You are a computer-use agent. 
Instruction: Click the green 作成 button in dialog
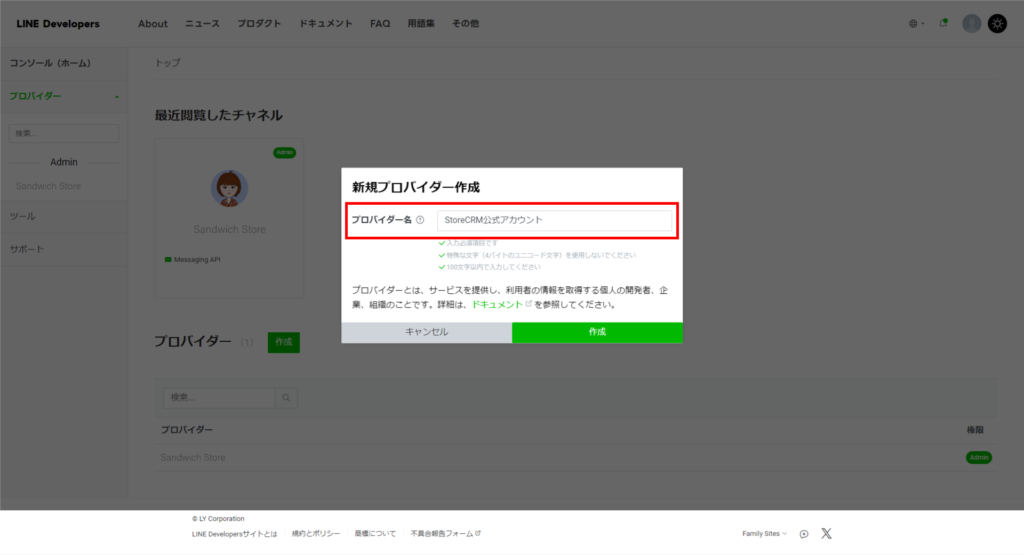pyautogui.click(x=597, y=332)
